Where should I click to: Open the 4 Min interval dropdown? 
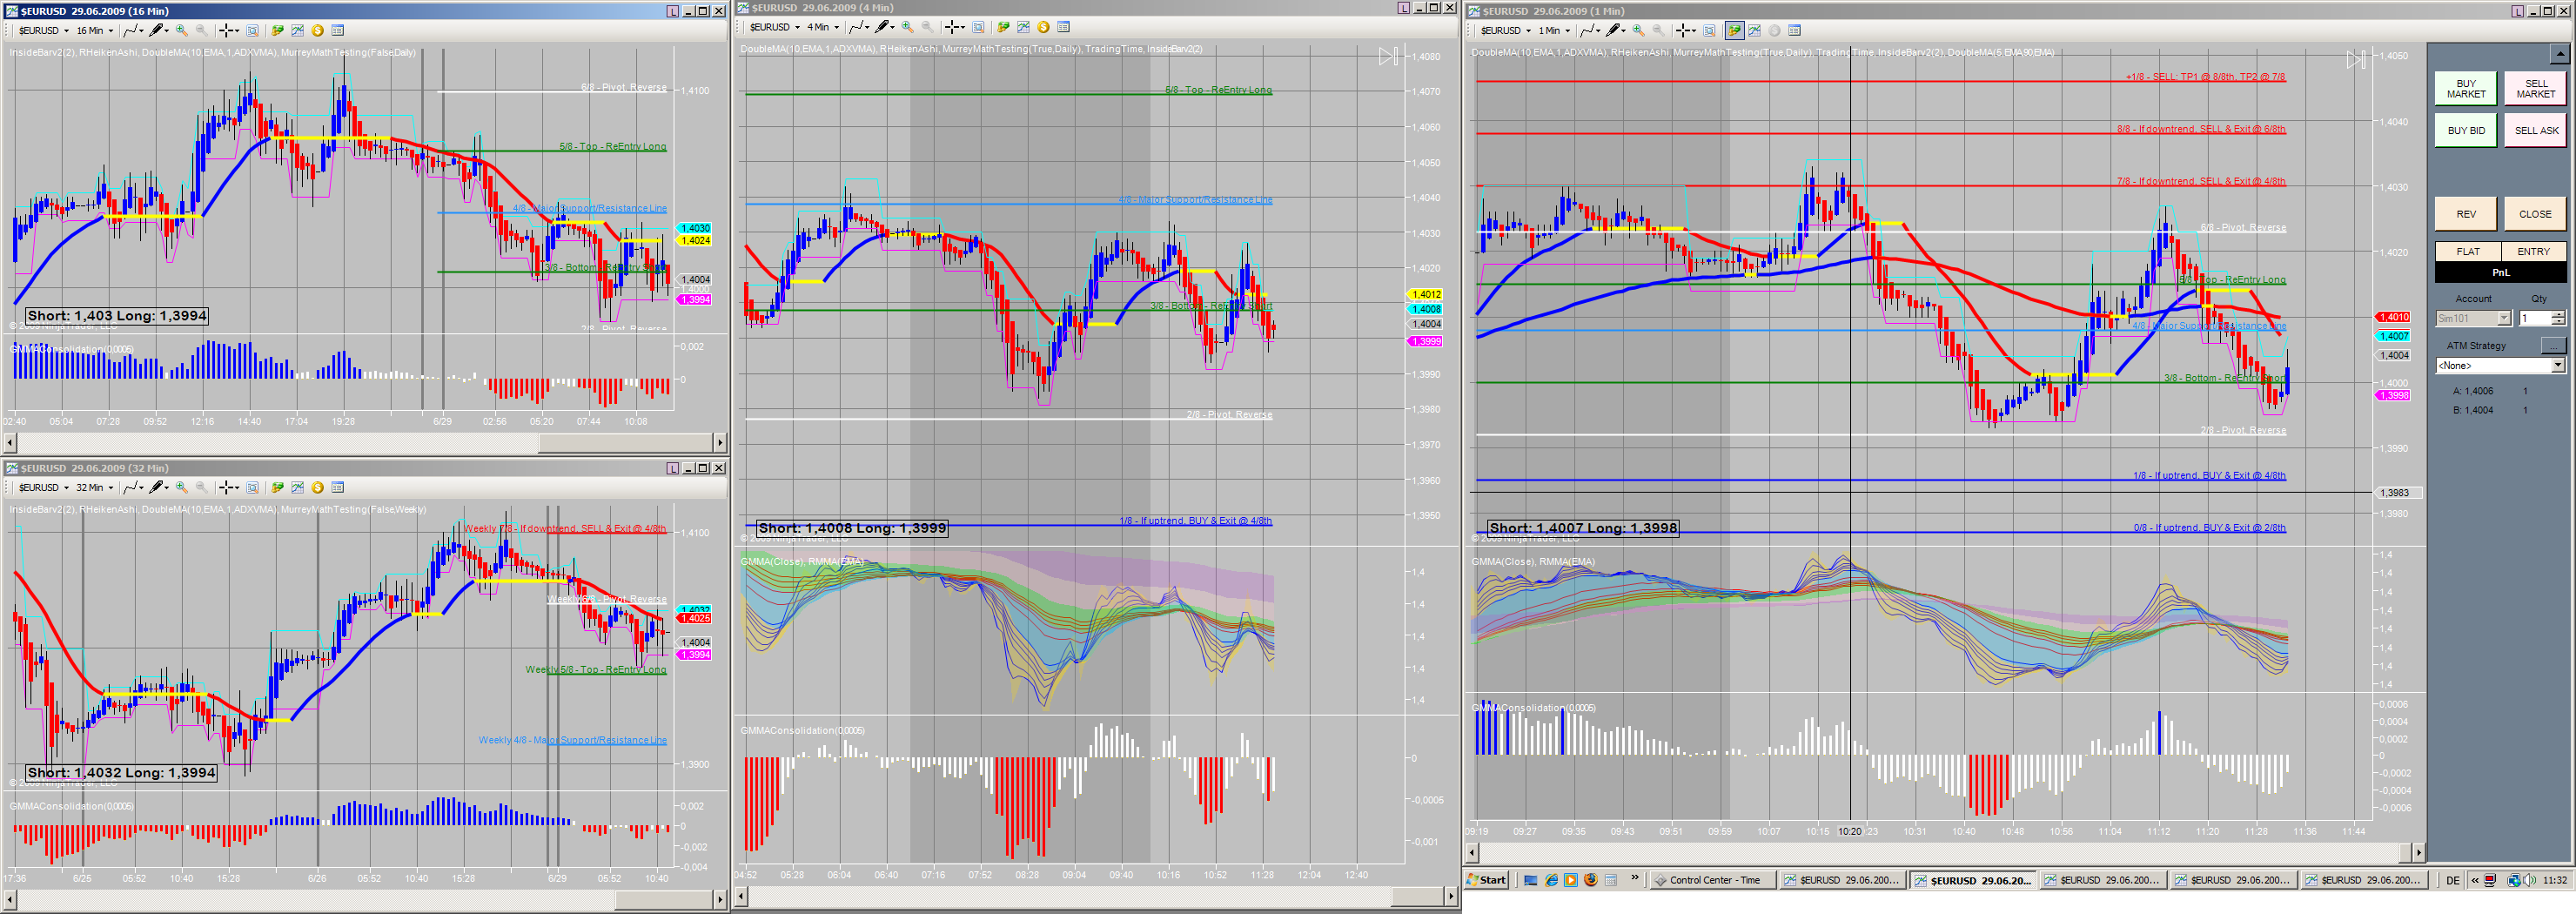pyautogui.click(x=823, y=27)
